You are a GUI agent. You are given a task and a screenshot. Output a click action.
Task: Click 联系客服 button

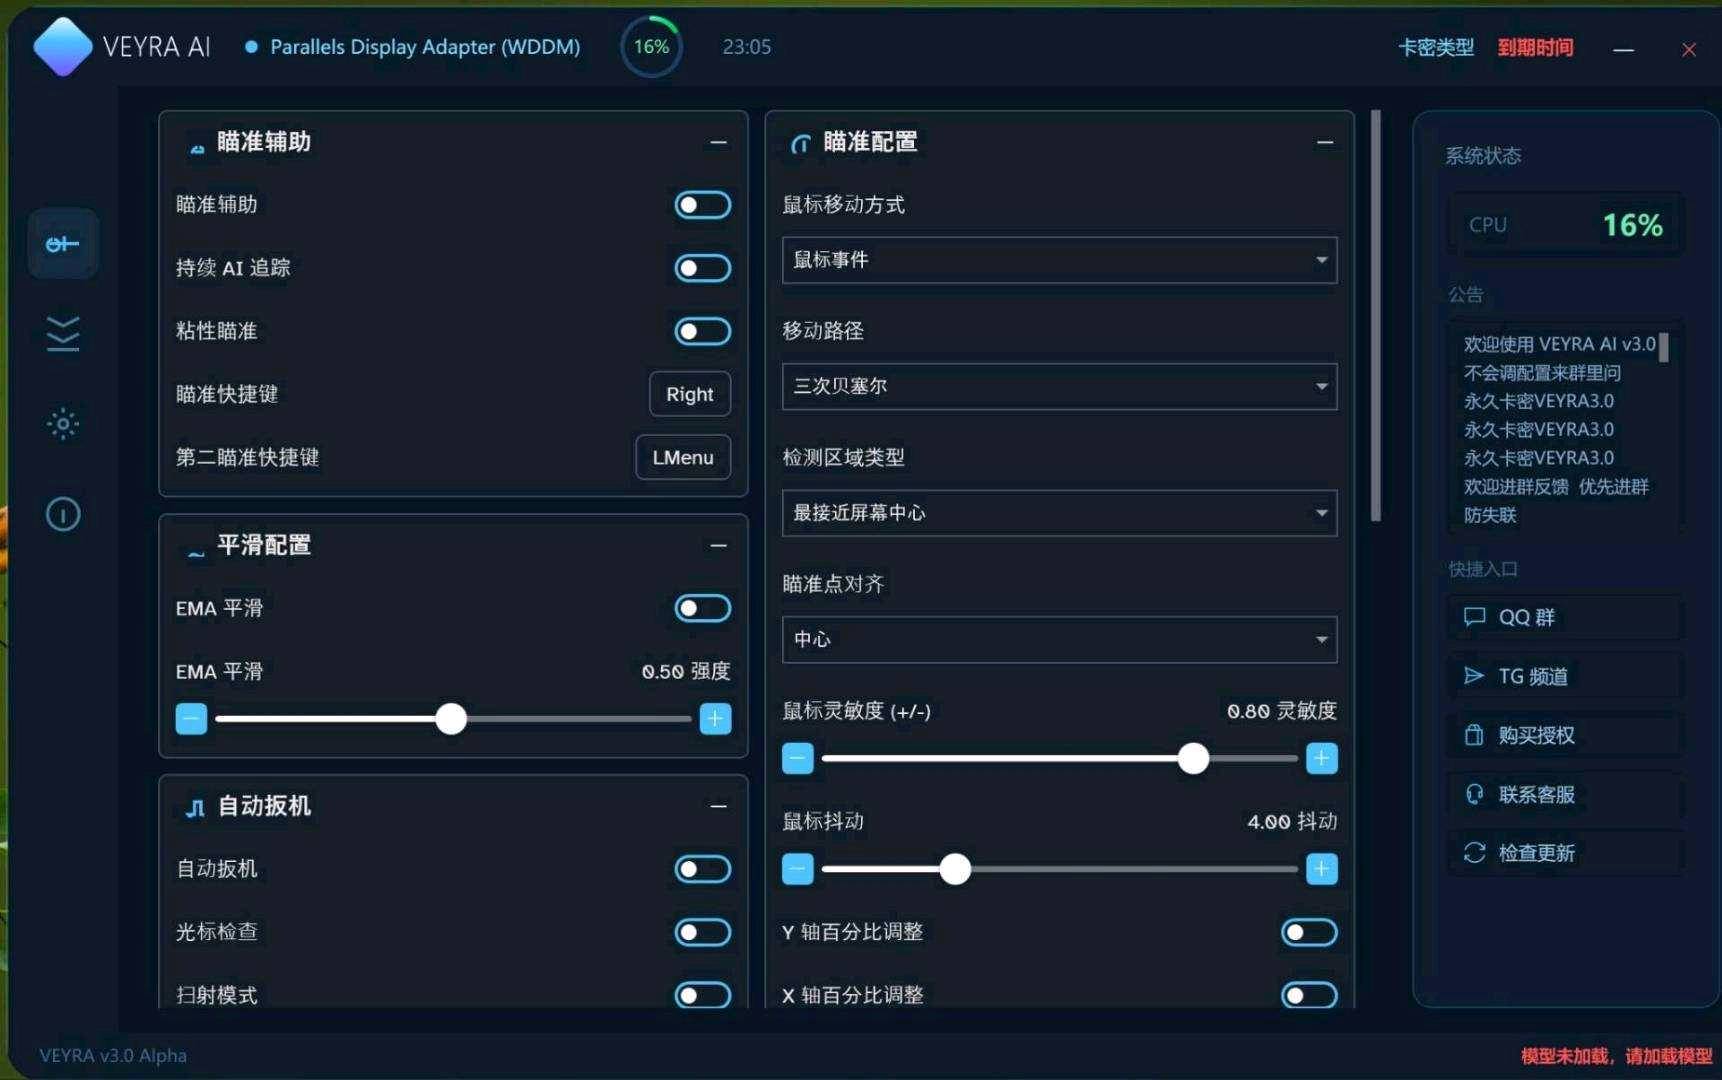[x=1564, y=794]
